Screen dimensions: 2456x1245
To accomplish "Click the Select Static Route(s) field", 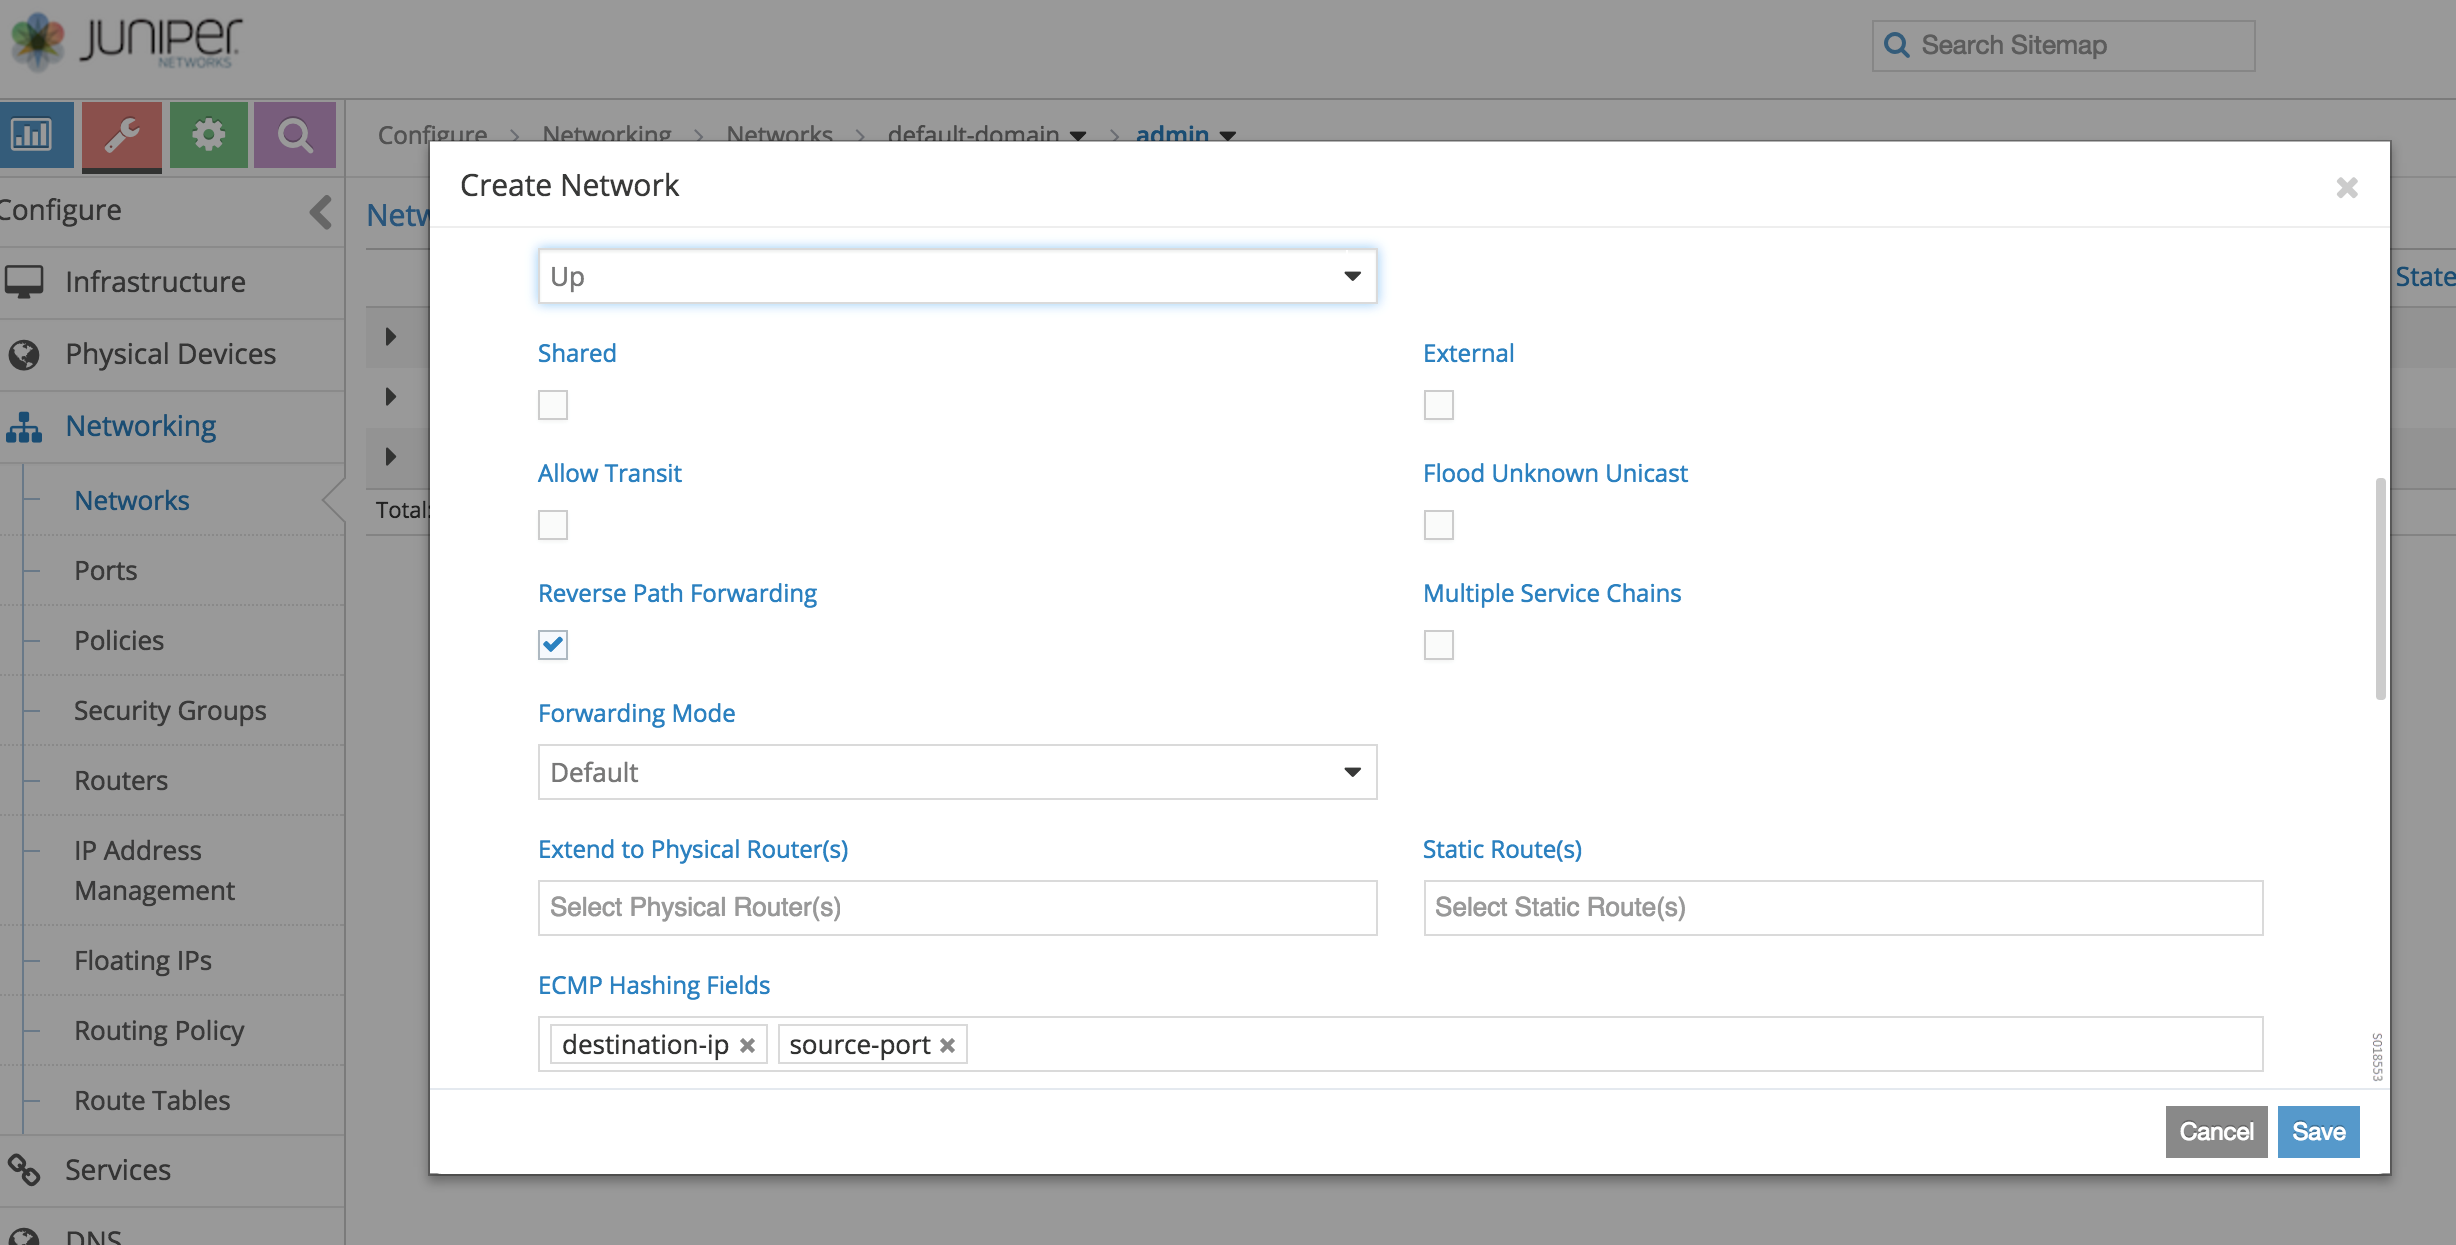I will [1842, 908].
